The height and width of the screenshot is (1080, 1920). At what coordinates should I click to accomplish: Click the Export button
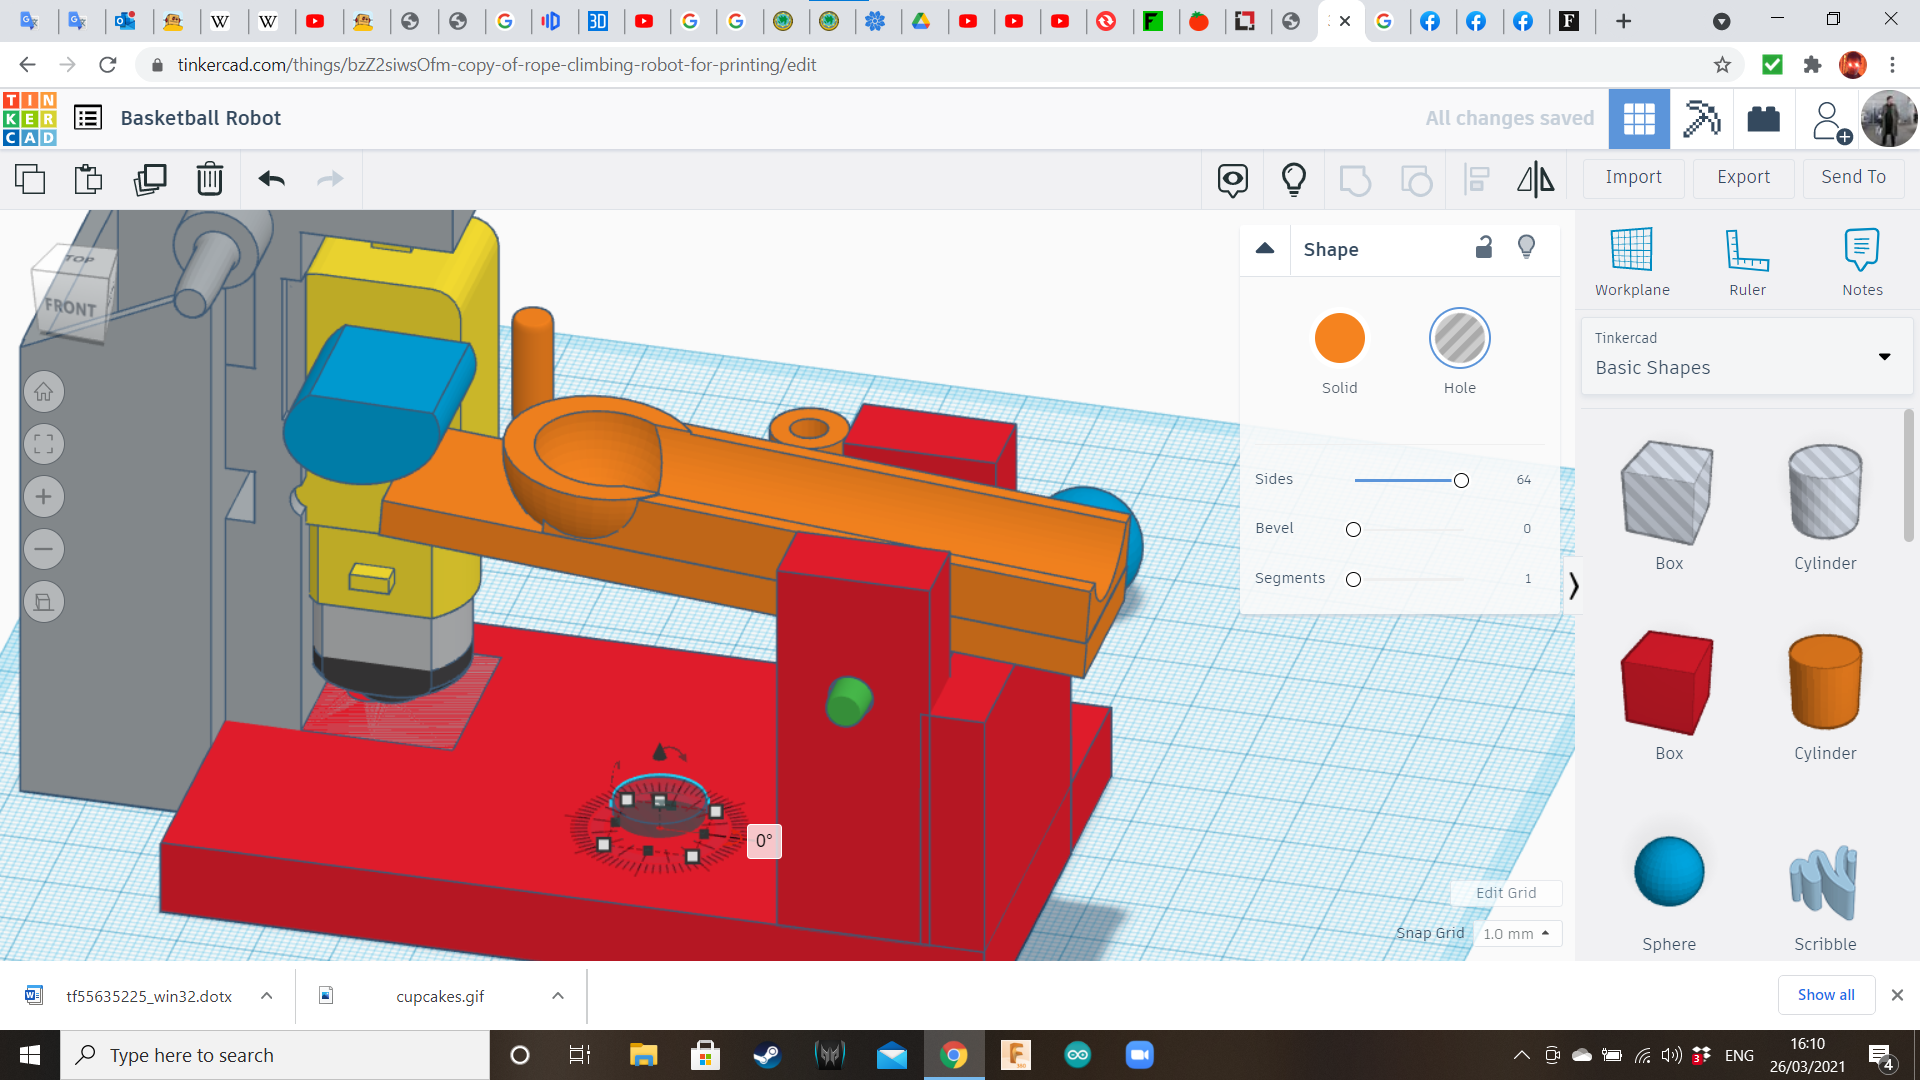point(1742,177)
